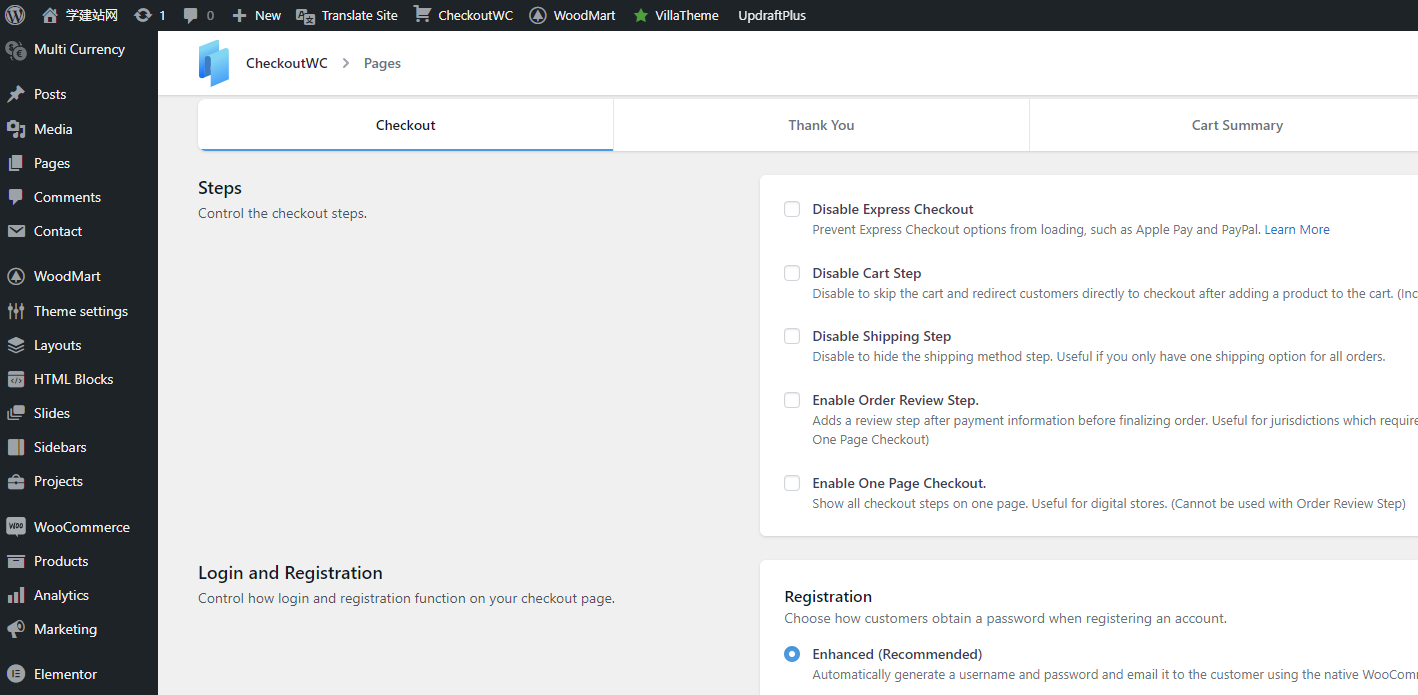
Task: Check Disable Express Checkout
Action: pyautogui.click(x=792, y=209)
